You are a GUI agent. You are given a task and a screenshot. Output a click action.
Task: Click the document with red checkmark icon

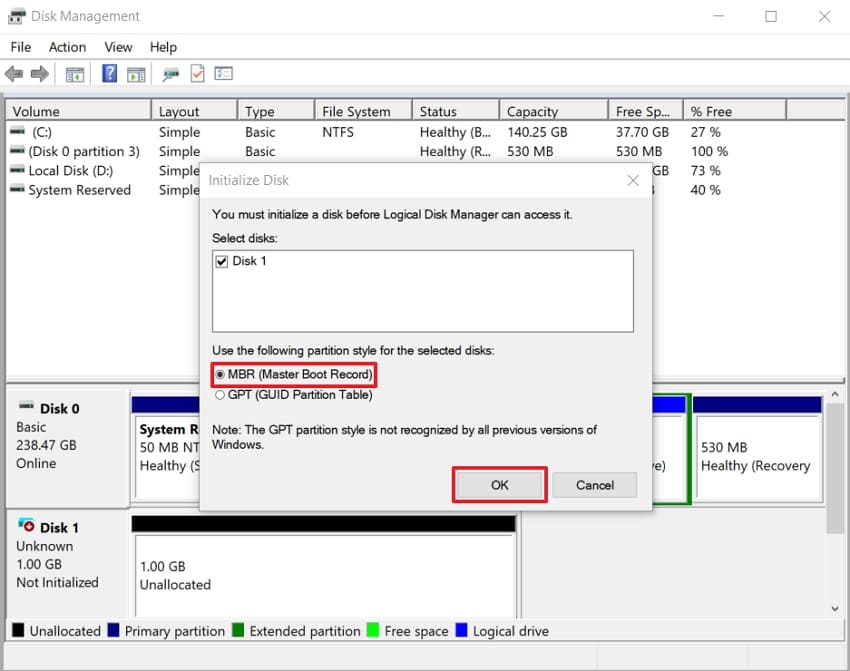196,73
